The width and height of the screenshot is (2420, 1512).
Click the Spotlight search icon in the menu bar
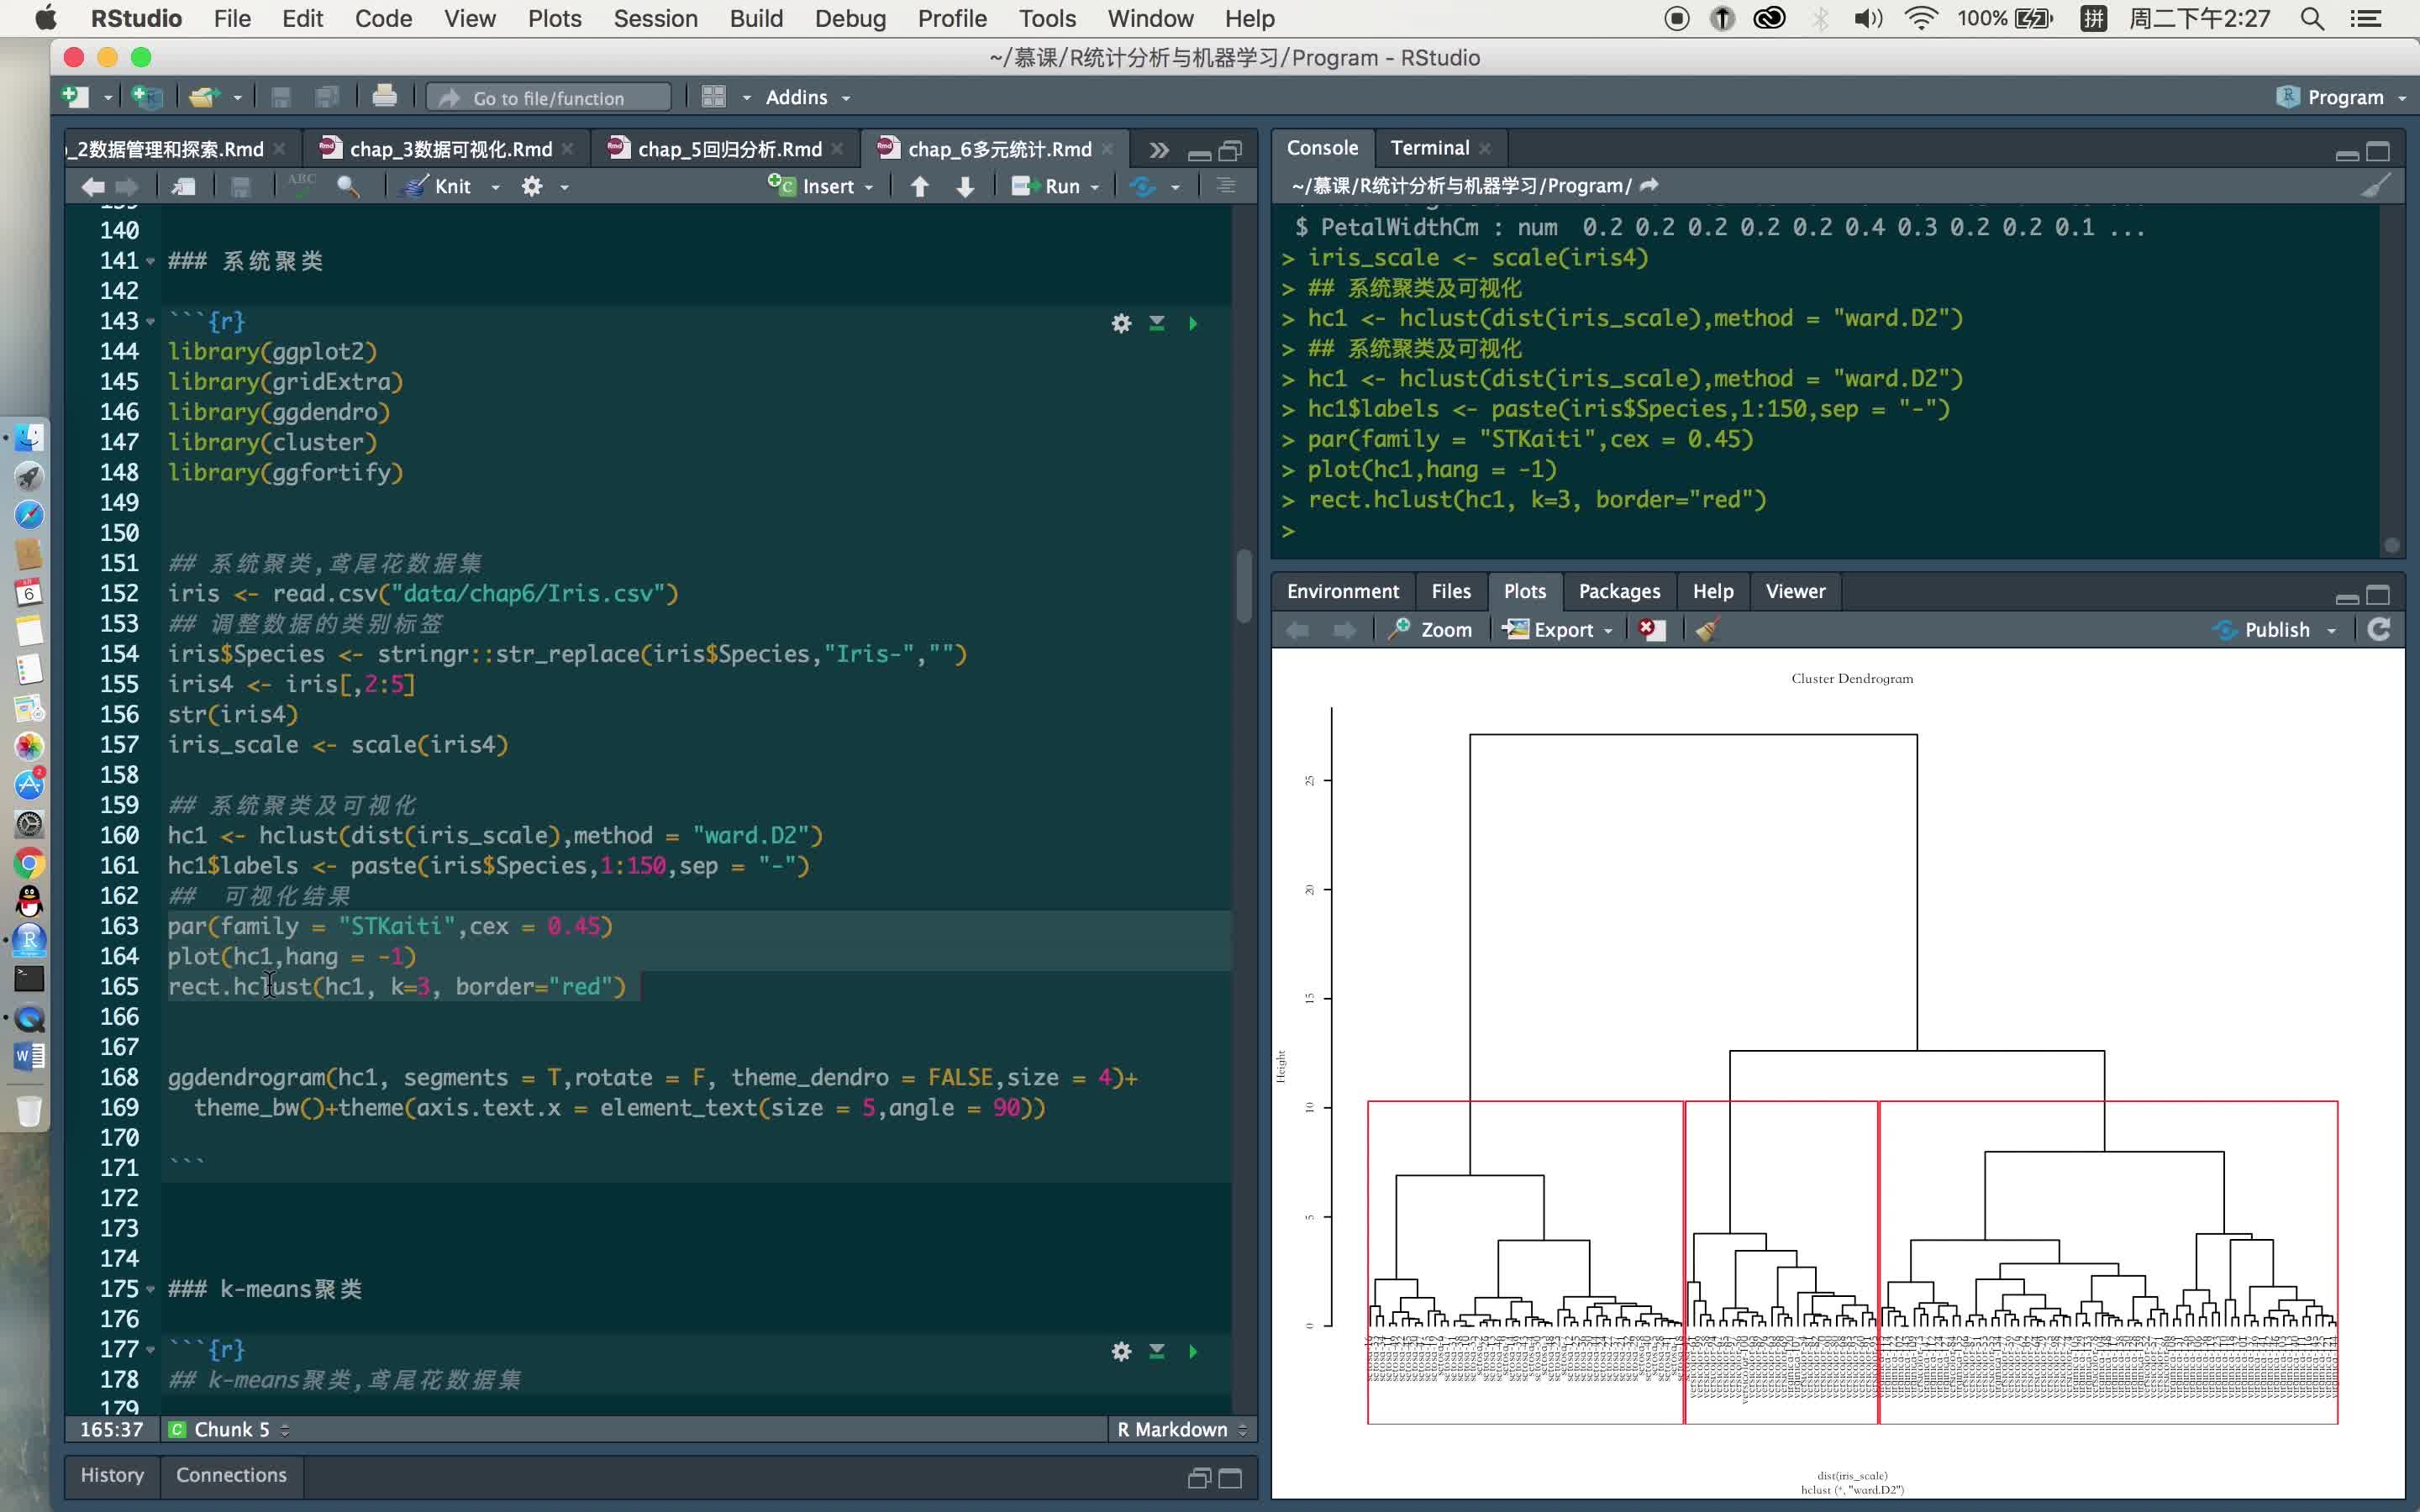[x=2311, y=18]
